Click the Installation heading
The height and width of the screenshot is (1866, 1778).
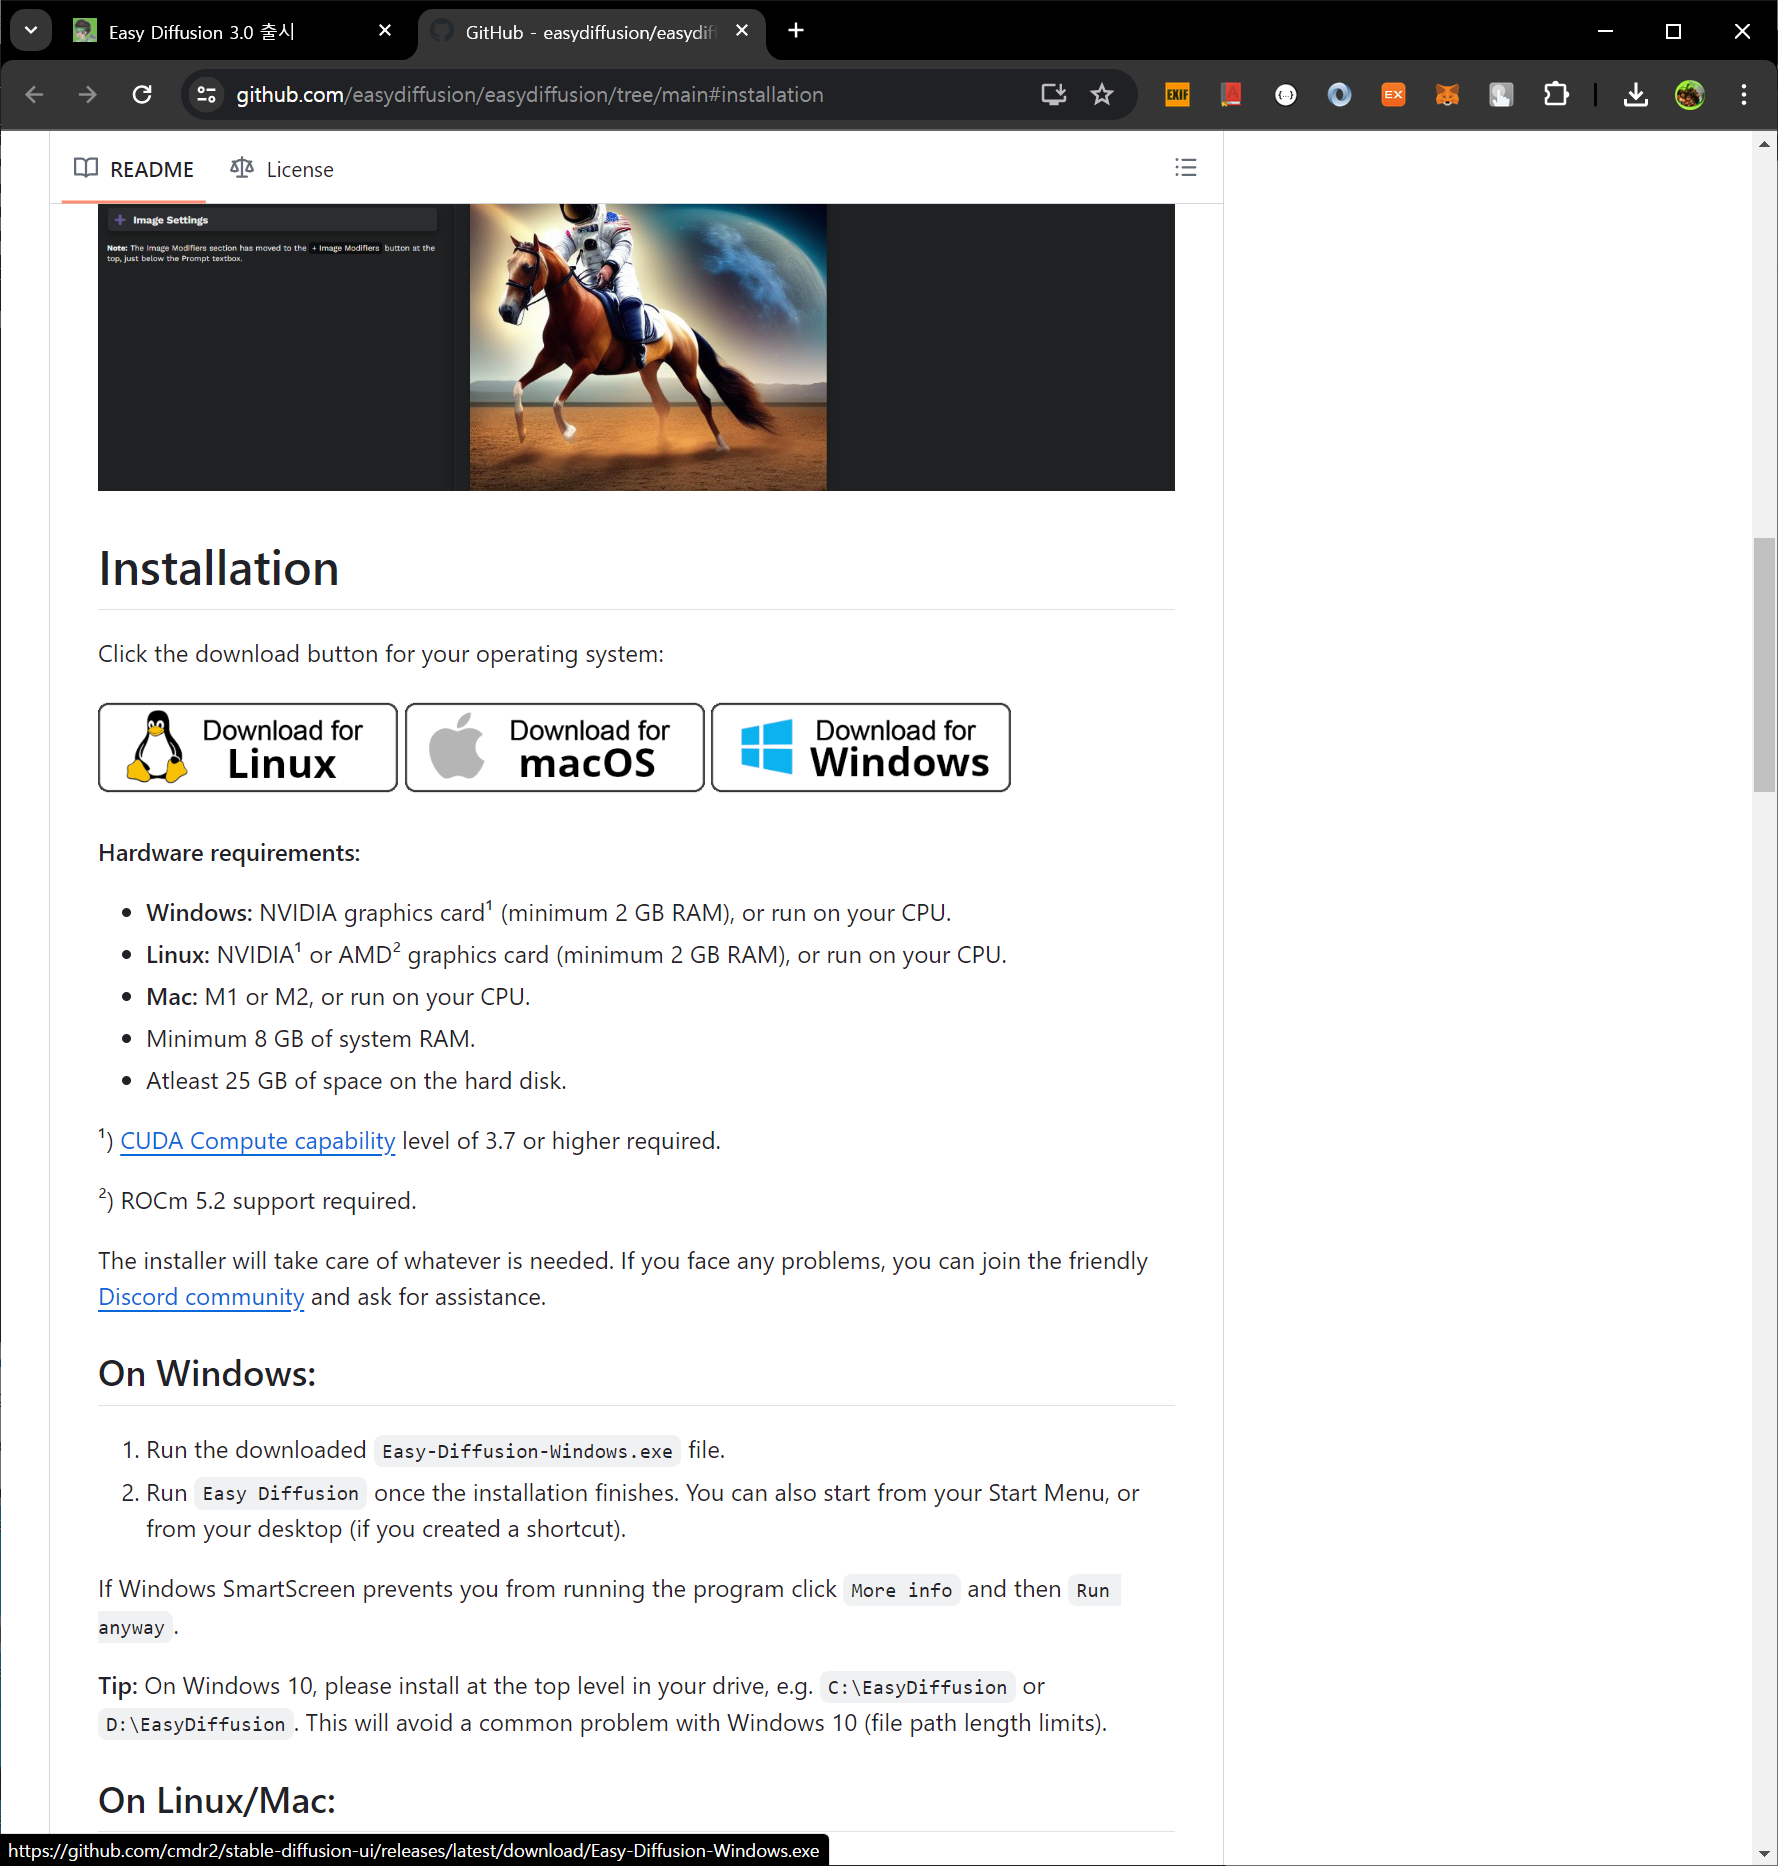tap(219, 568)
